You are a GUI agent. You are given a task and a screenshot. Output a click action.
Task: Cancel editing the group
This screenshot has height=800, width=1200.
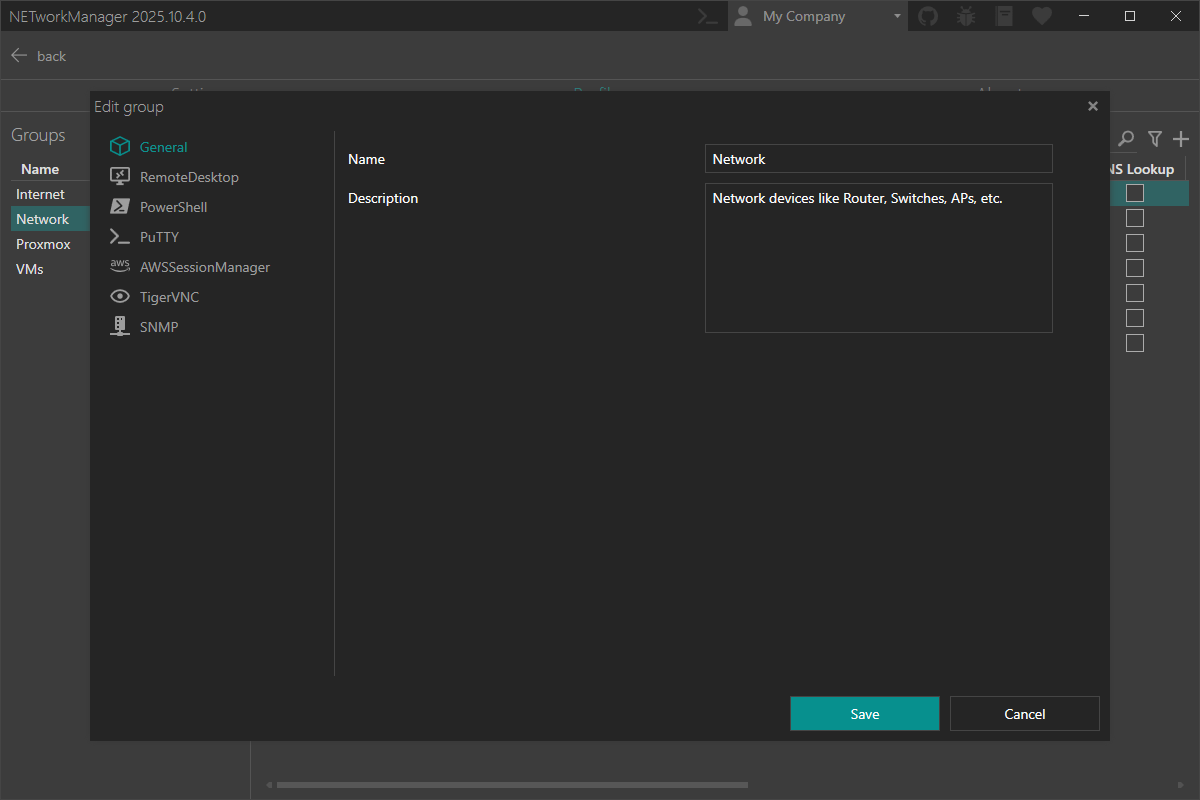pos(1024,713)
